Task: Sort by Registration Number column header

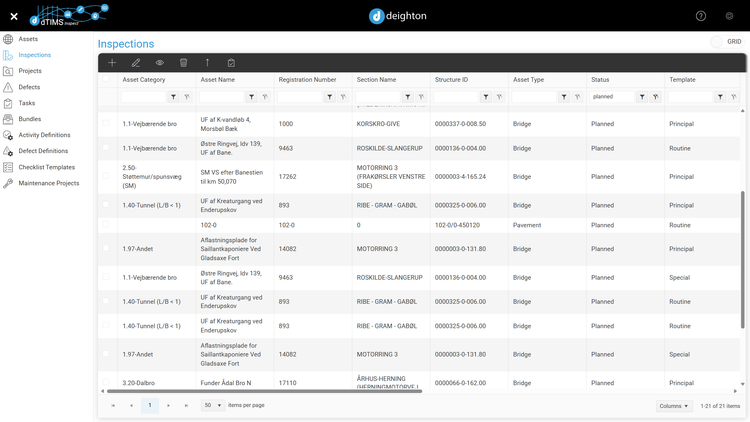Action: pyautogui.click(x=307, y=79)
